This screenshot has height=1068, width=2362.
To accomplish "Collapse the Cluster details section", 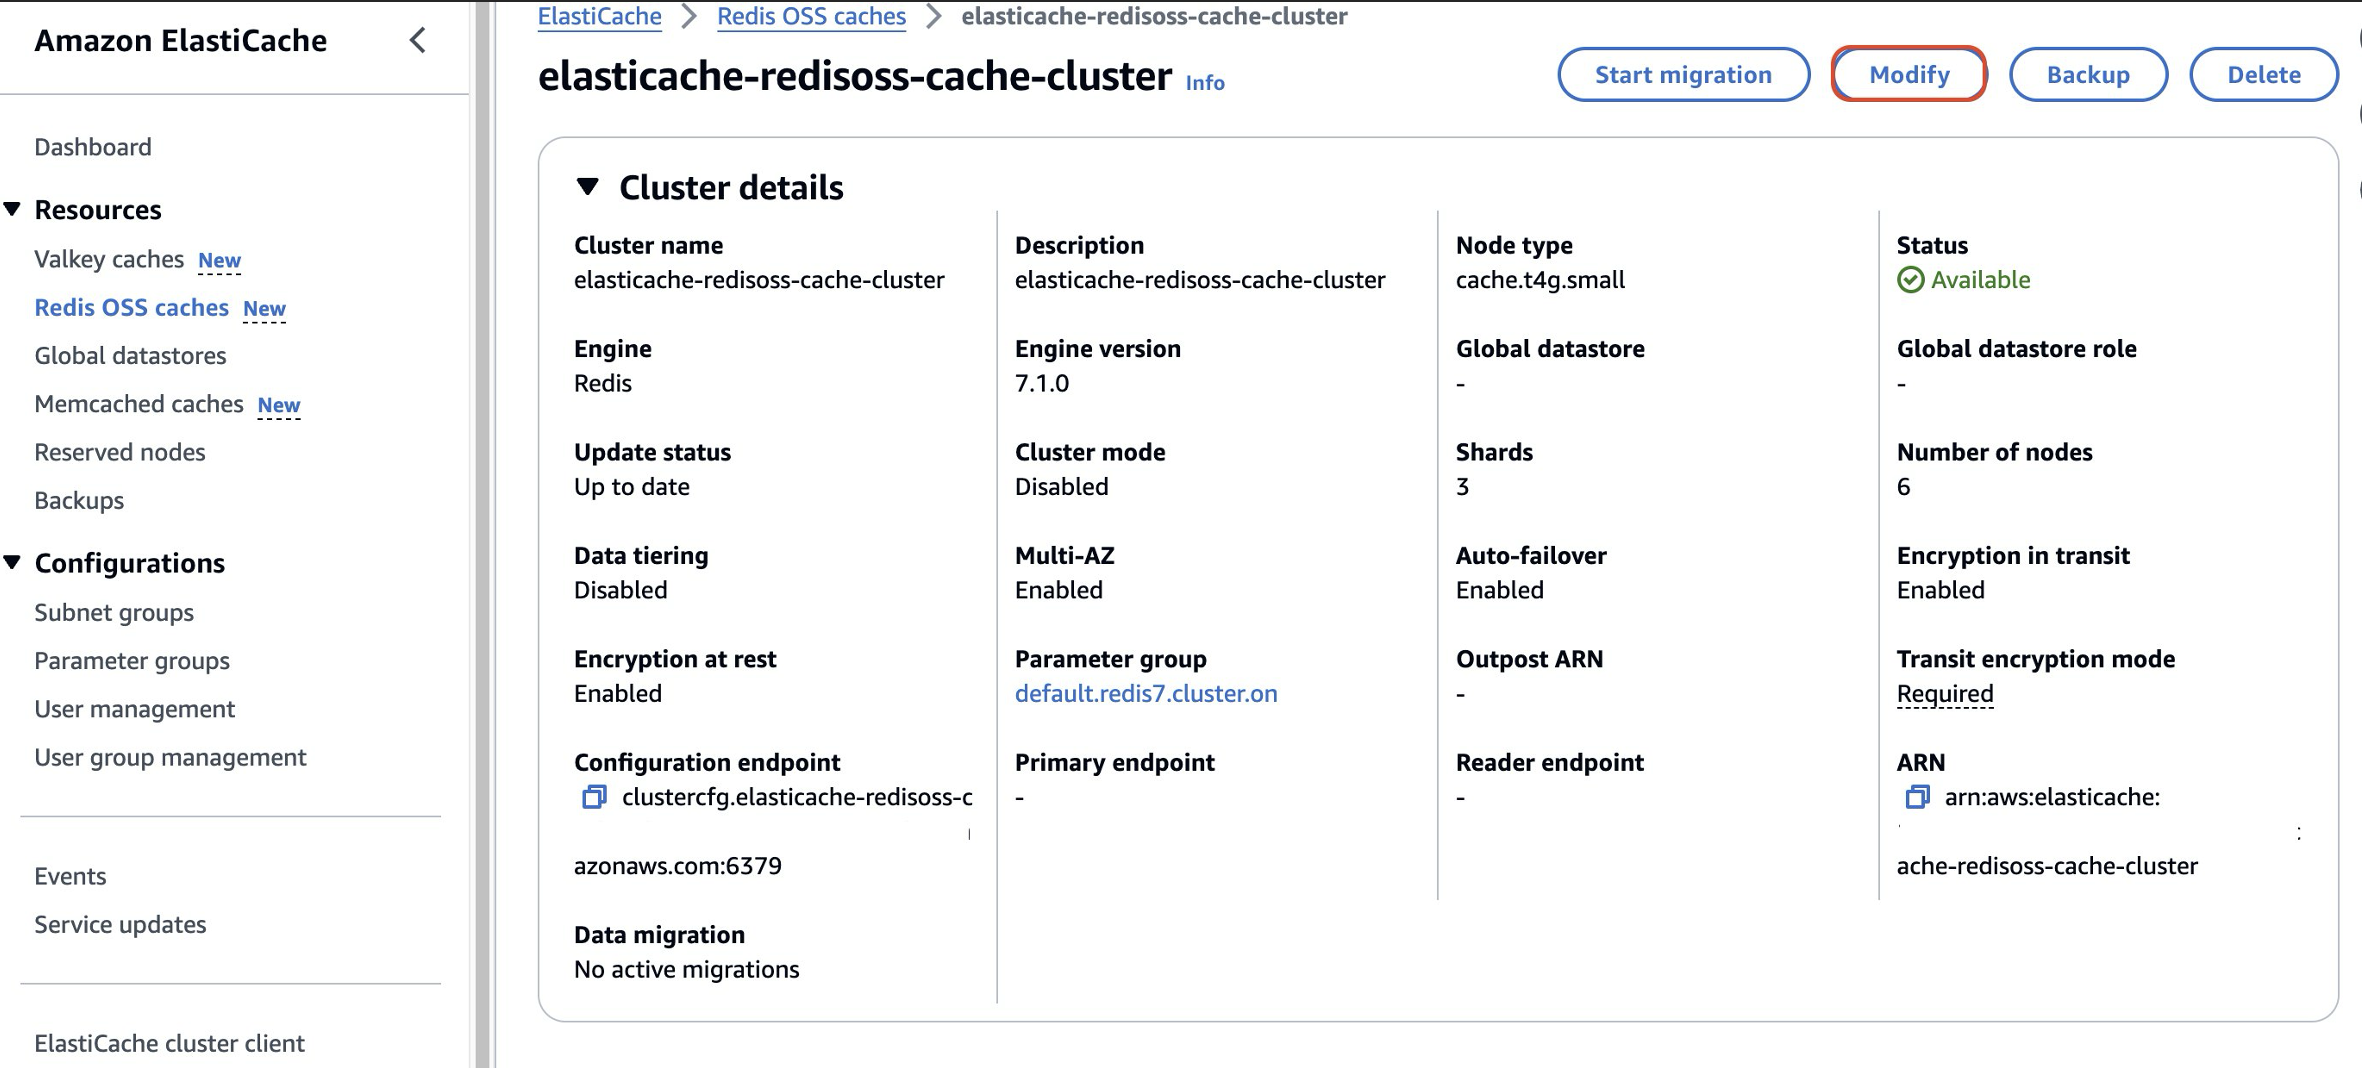I will click(588, 187).
